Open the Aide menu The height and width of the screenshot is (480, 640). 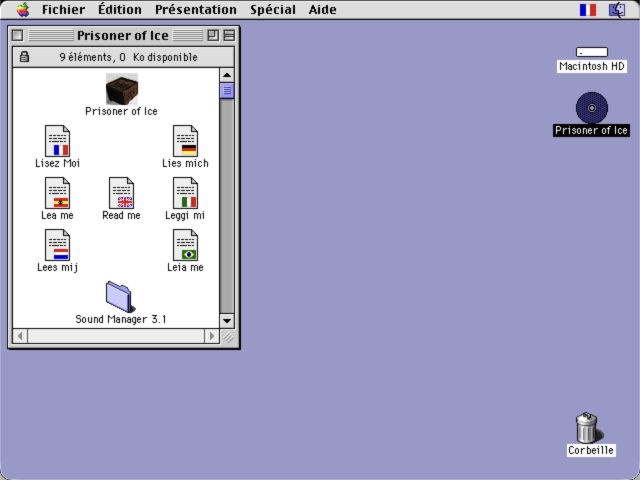(x=322, y=9)
